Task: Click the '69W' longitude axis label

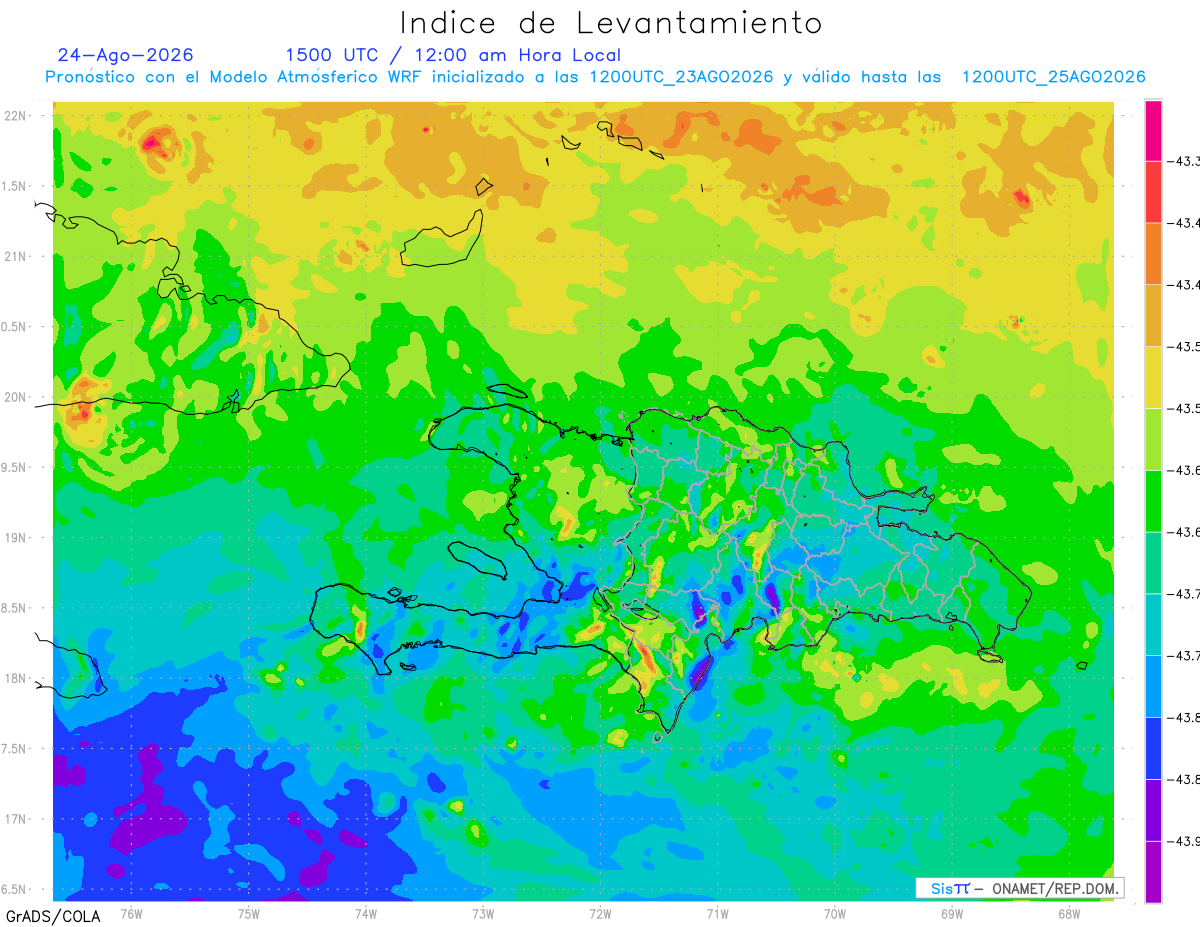Action: pos(952,913)
